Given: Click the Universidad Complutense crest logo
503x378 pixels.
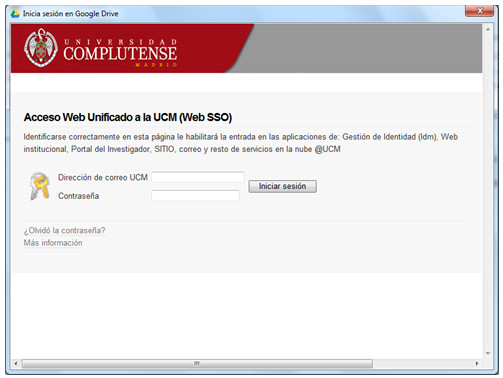Looking at the screenshot, I should point(41,48).
